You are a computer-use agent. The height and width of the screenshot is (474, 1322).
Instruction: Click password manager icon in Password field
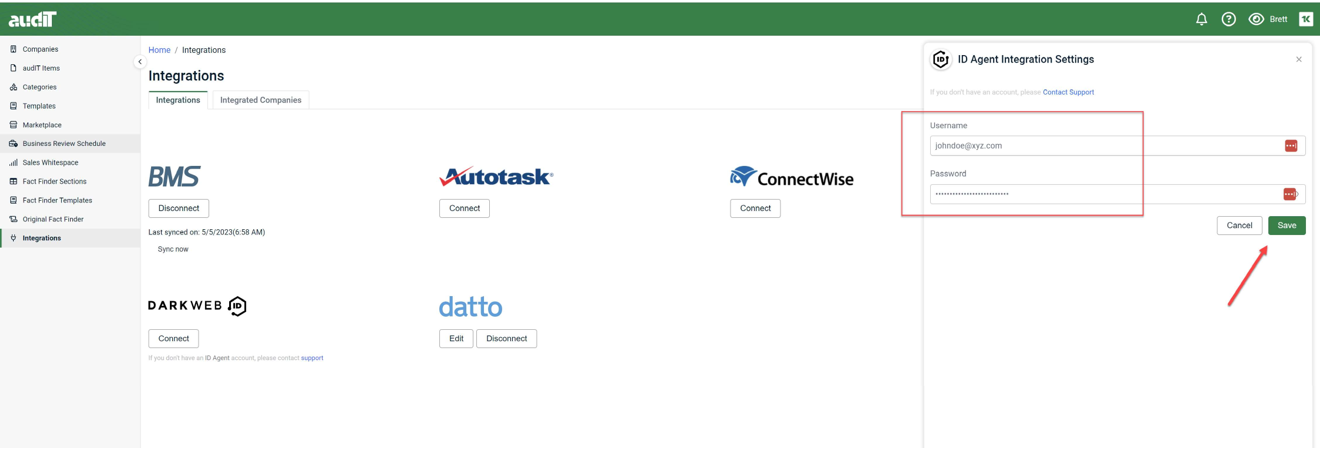1290,194
